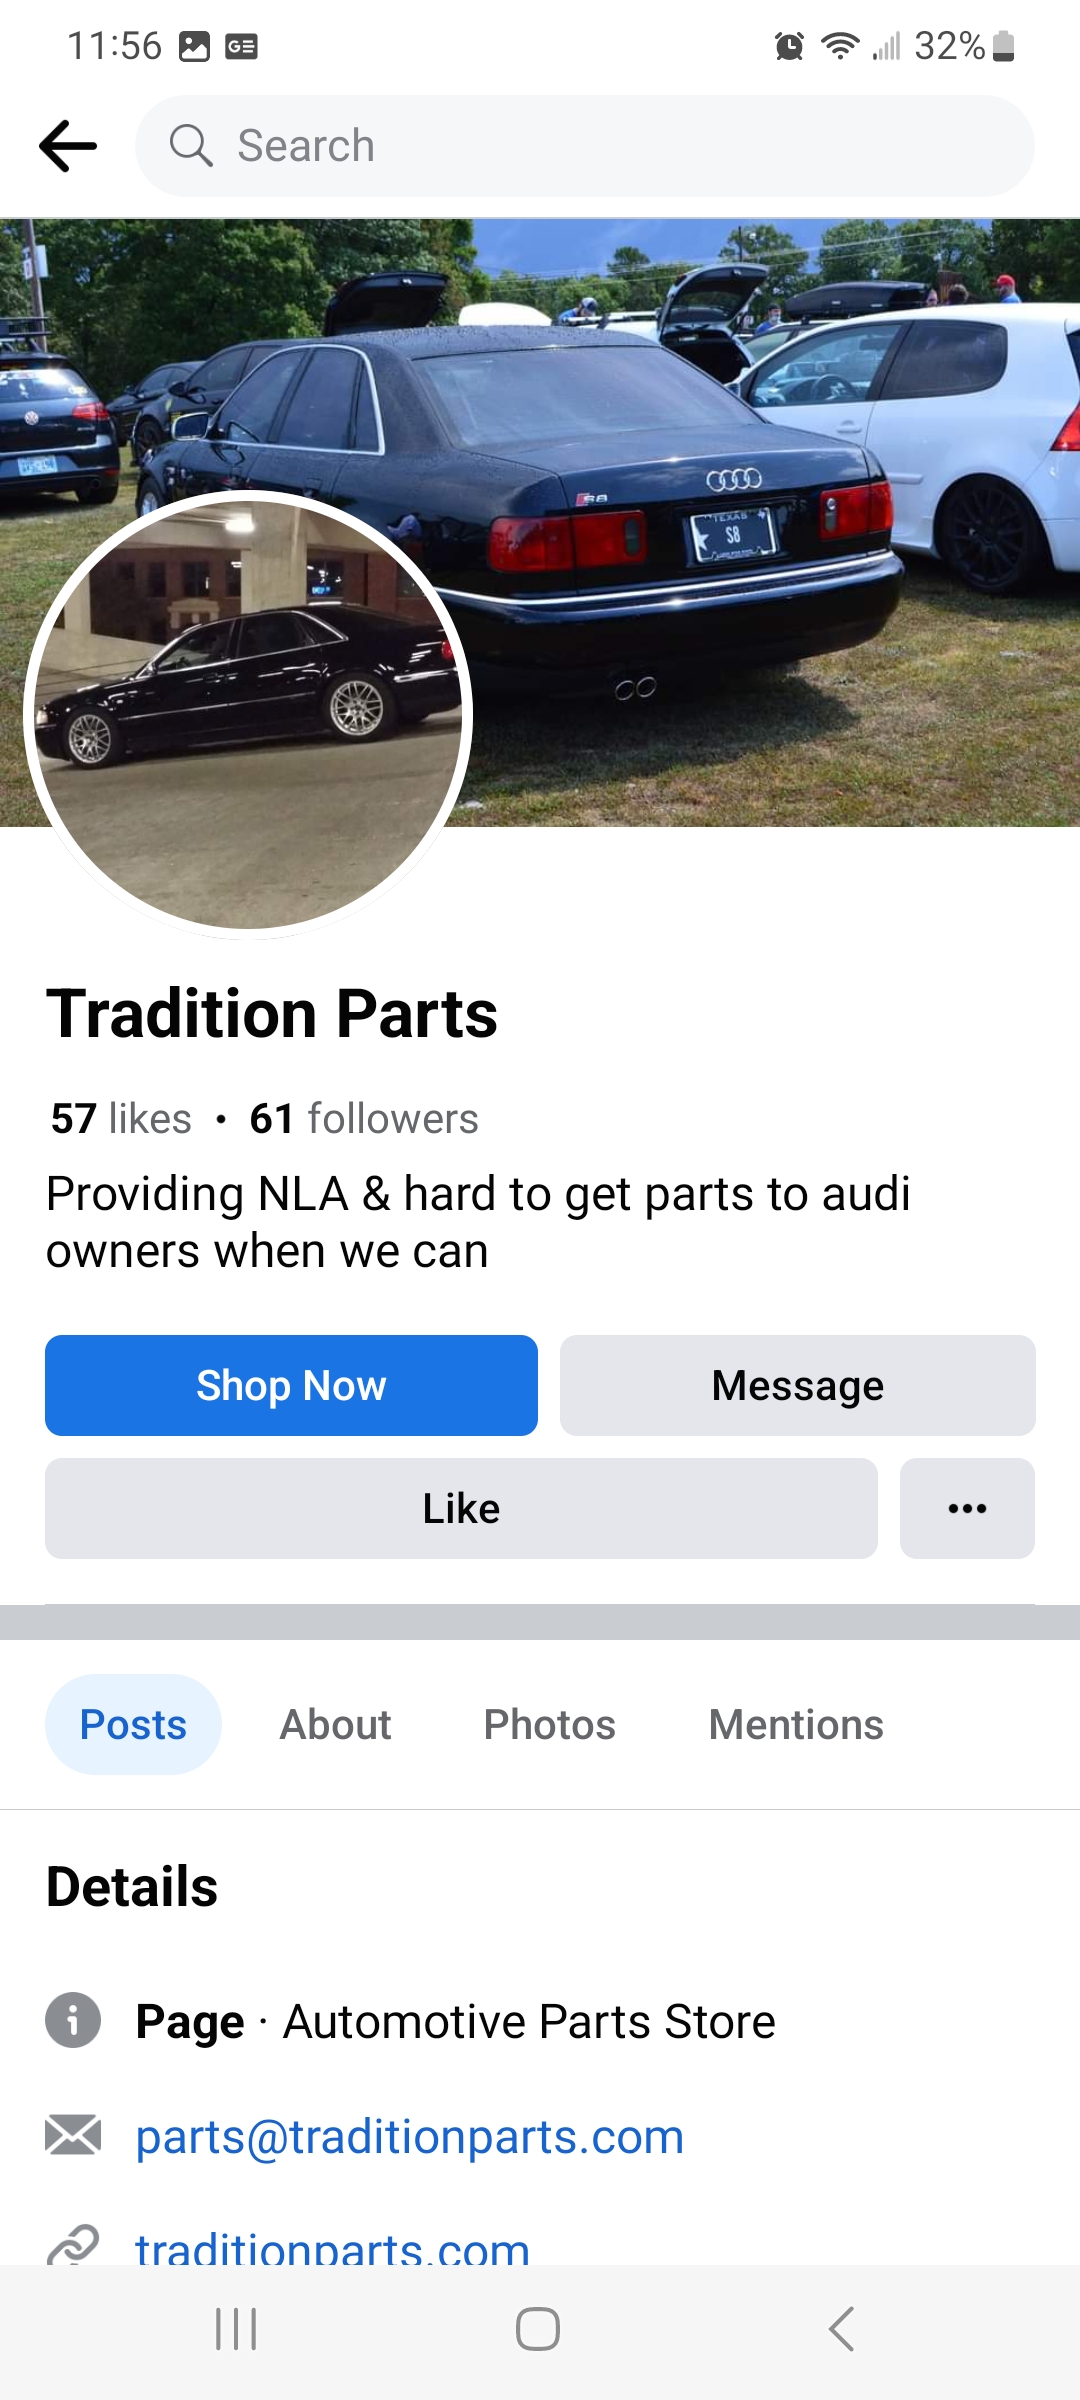The width and height of the screenshot is (1080, 2400).
Task: Tap the back arrow icon
Action: 68,146
